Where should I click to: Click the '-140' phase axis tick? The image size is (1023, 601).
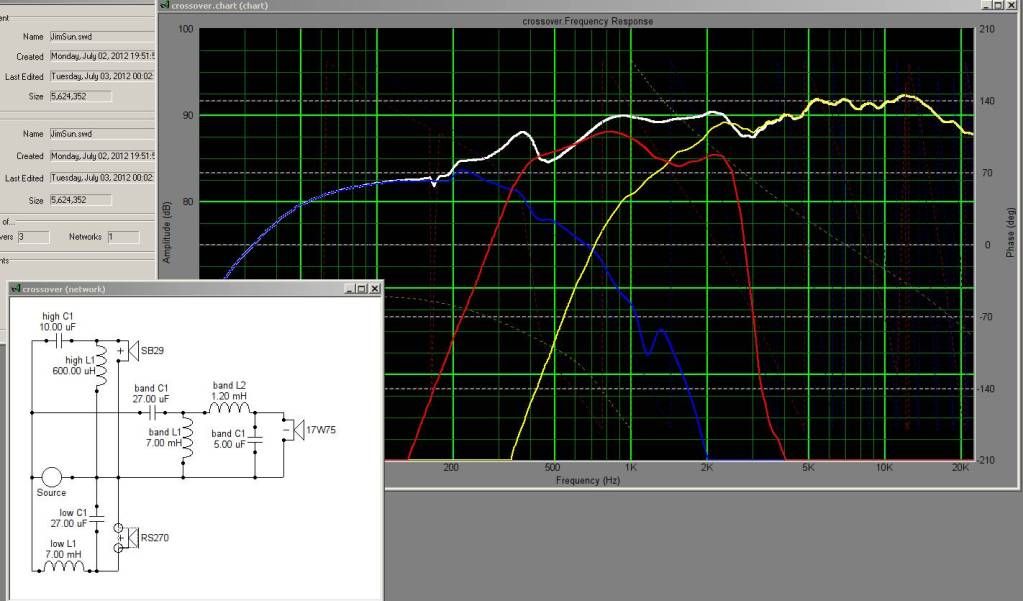(985, 389)
